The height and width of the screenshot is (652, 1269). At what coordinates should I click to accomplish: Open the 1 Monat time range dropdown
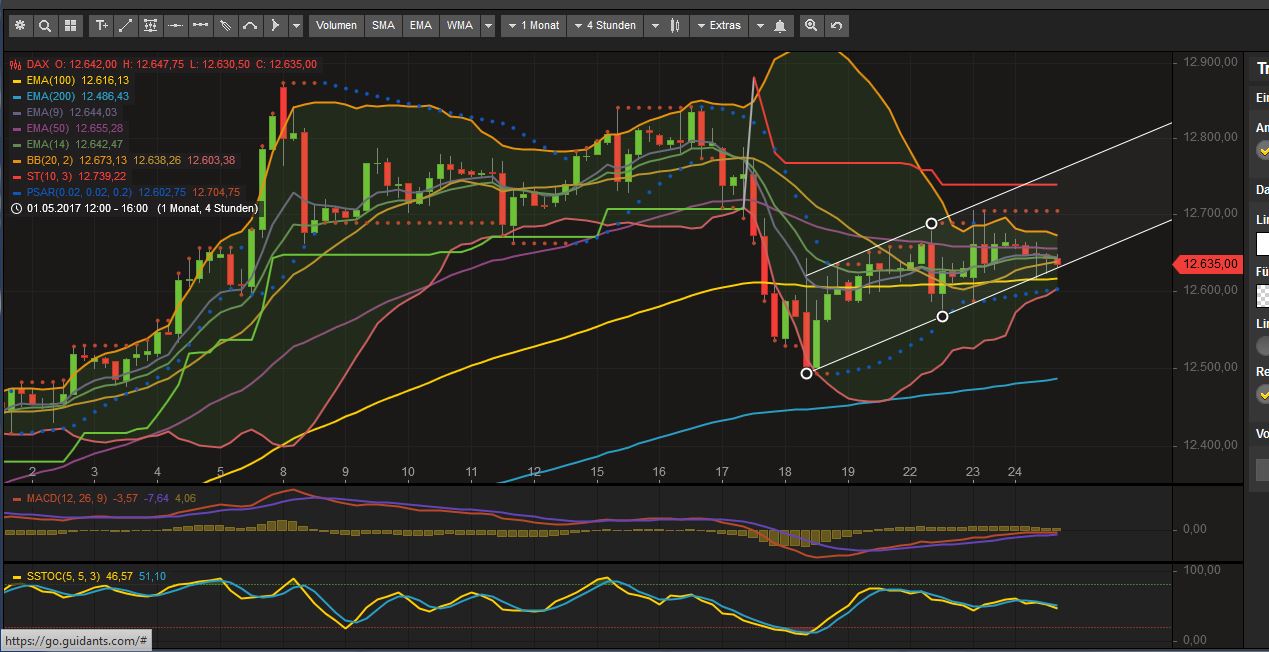tap(533, 25)
